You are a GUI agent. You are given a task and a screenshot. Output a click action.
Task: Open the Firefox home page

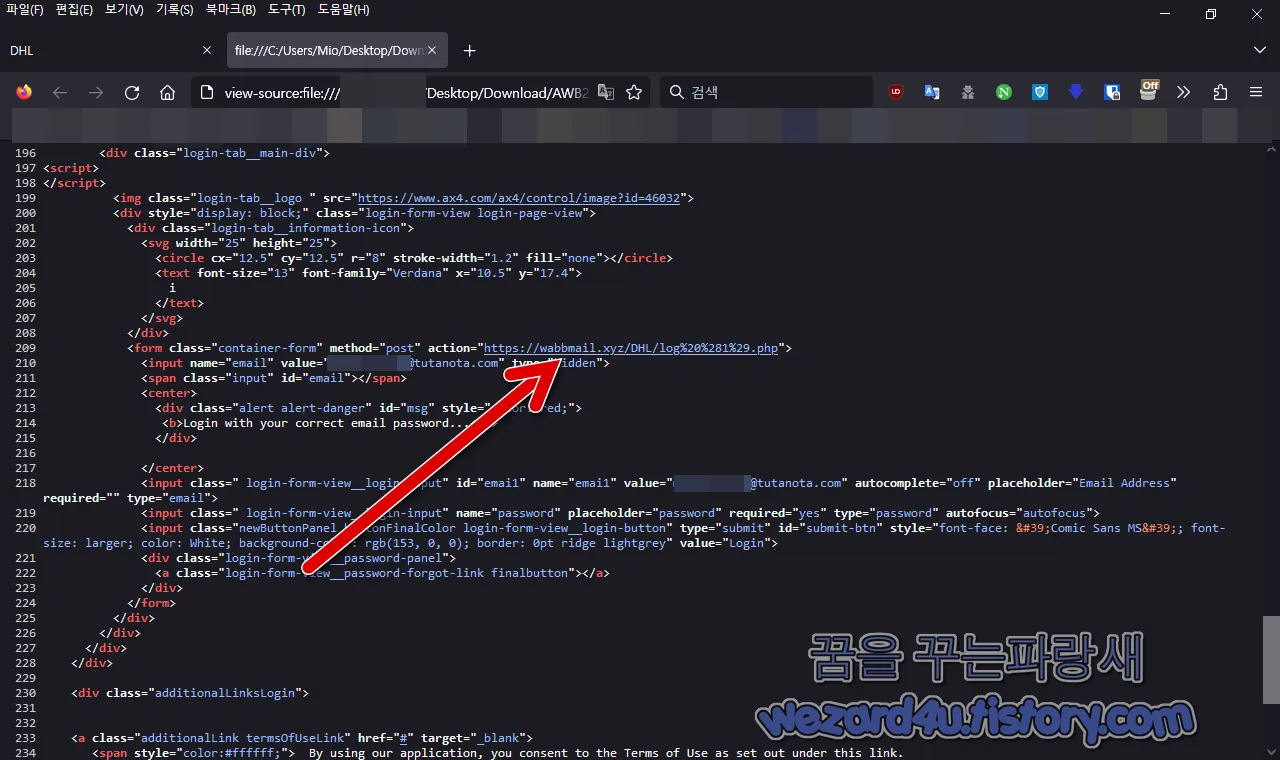coord(168,92)
